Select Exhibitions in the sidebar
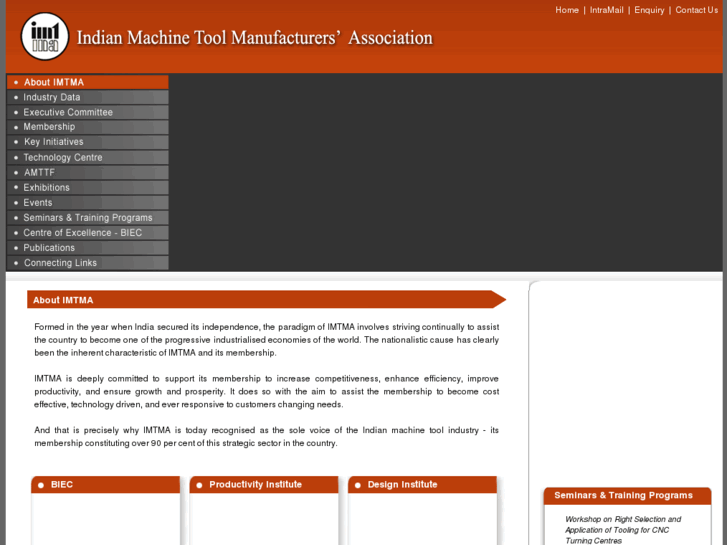The height and width of the screenshot is (545, 727). pos(88,187)
